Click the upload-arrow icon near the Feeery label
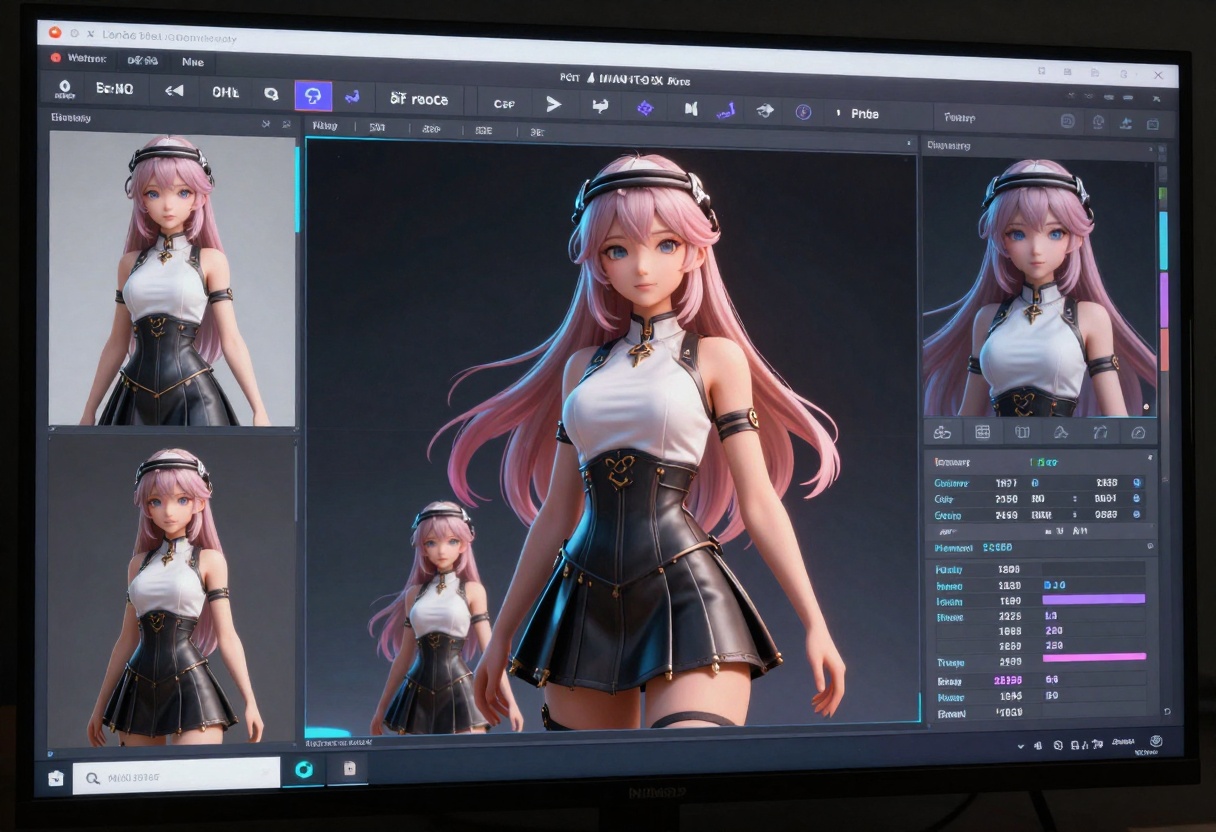The width and height of the screenshot is (1216, 832). 1125,123
